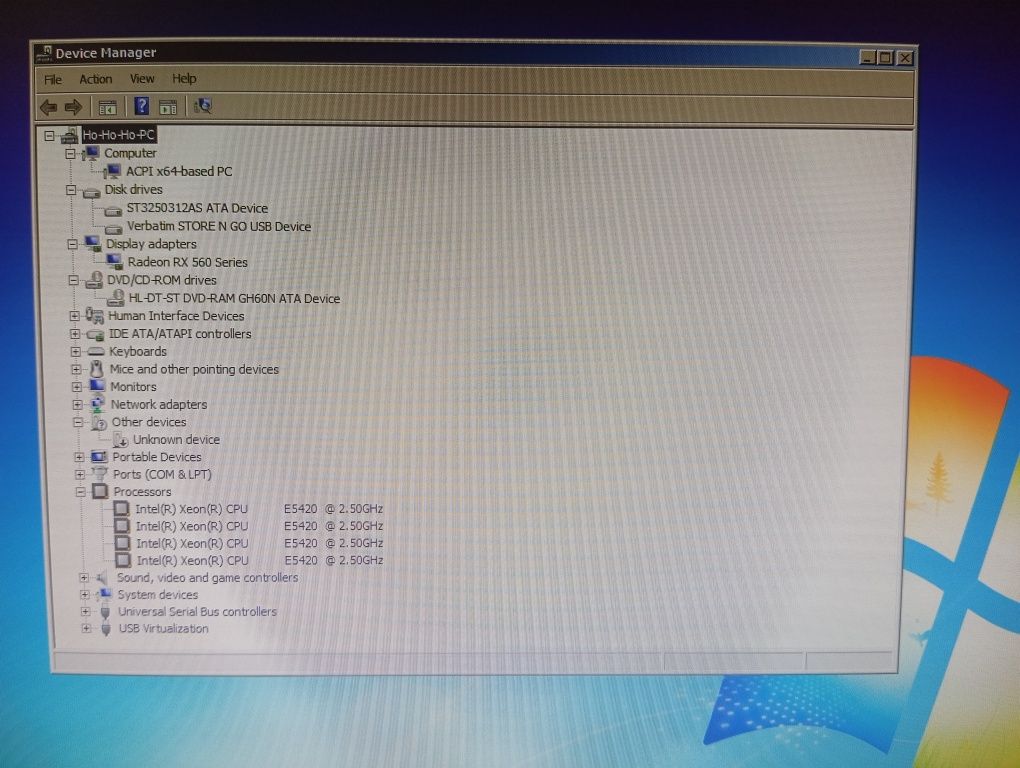Image resolution: width=1020 pixels, height=768 pixels.
Task: Select the Sound, video and game controllers icon
Action: pyautogui.click(x=103, y=577)
